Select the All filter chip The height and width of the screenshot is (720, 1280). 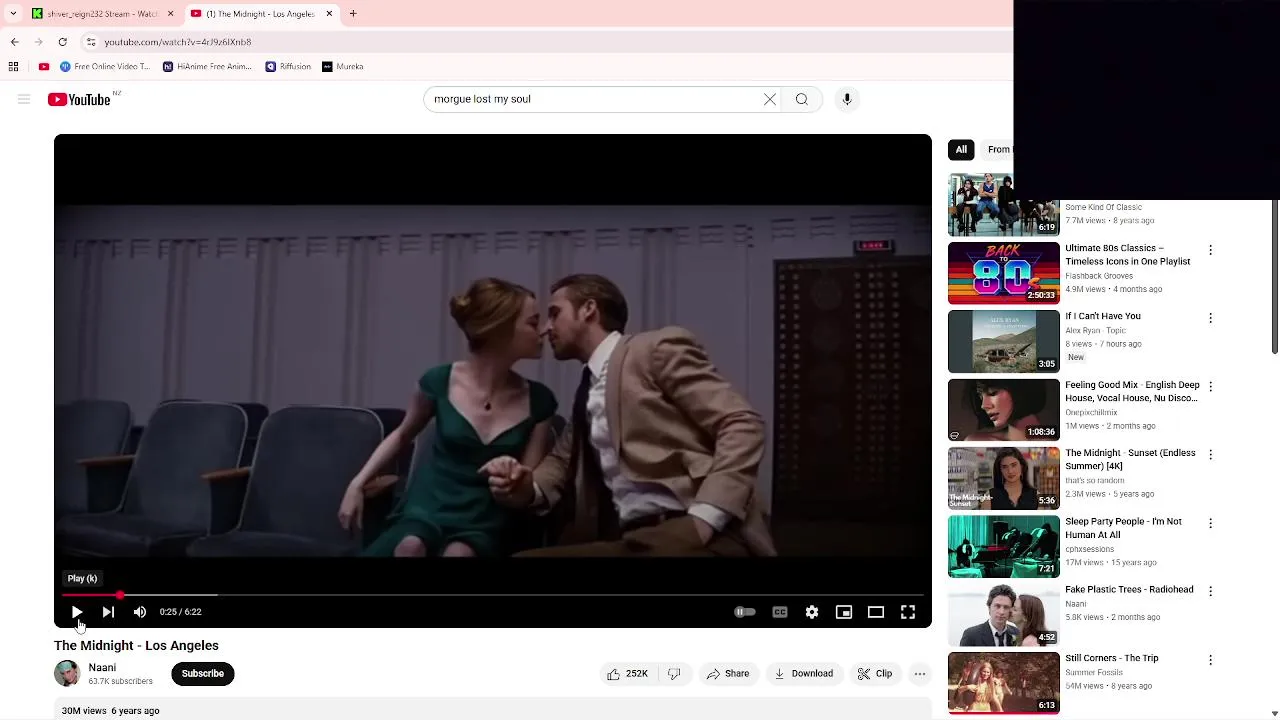tap(961, 150)
